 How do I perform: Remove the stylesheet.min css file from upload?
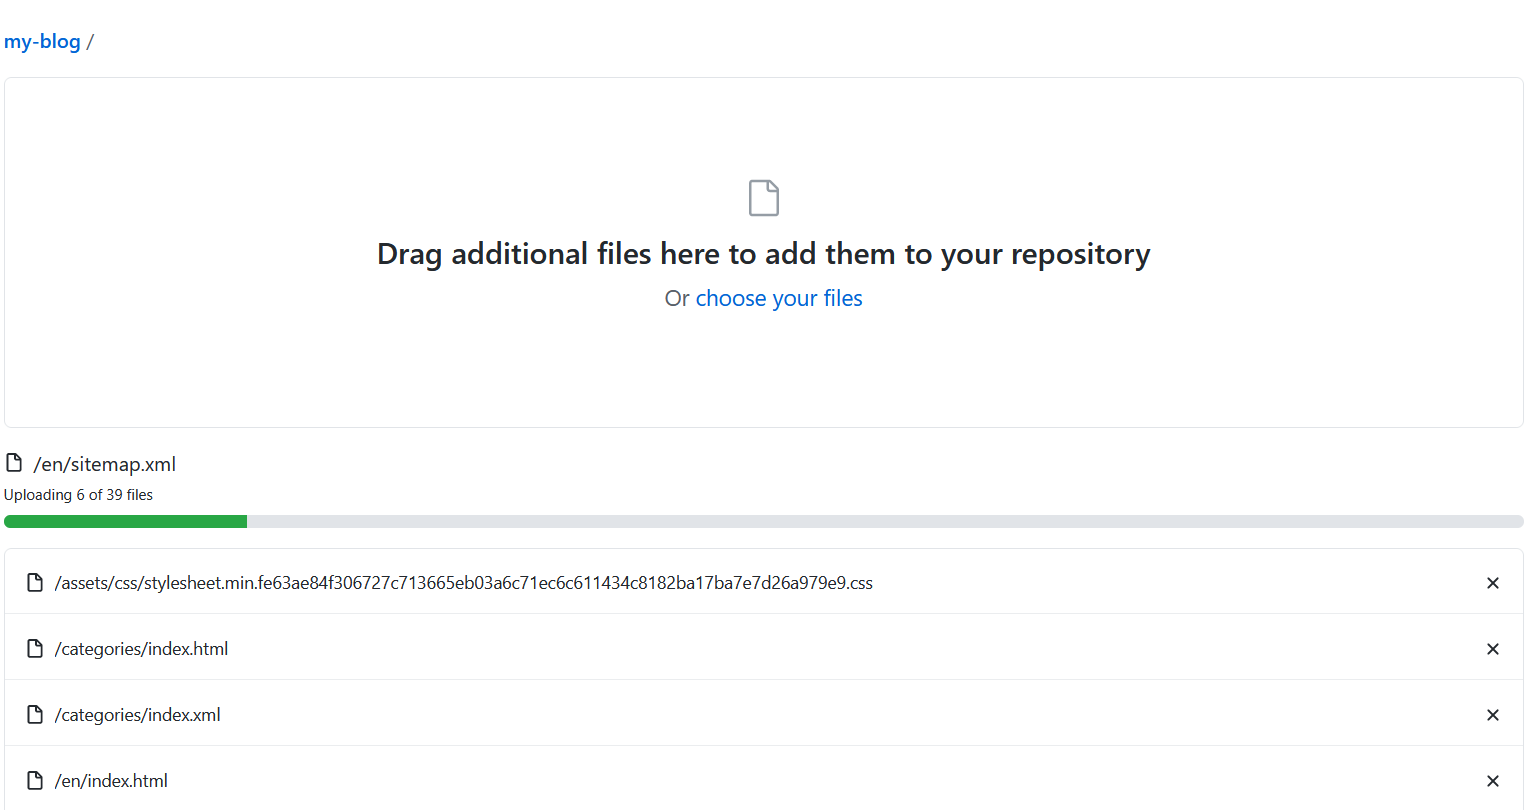point(1492,583)
